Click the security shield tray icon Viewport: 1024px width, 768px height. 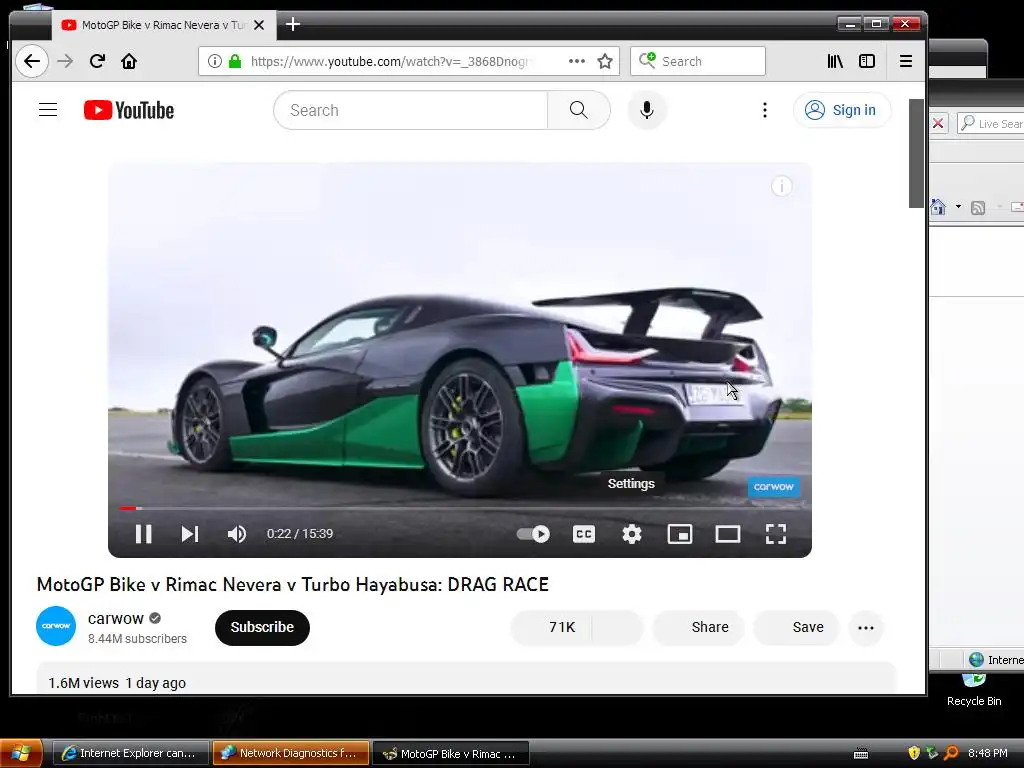point(914,753)
